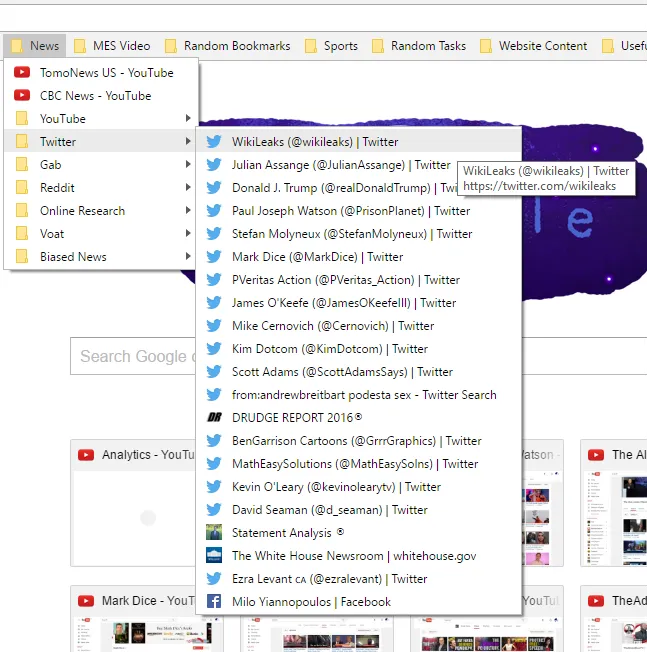This screenshot has width=648, height=652.
Task: Open the Sports bookmarks folder
Action: 331,46
